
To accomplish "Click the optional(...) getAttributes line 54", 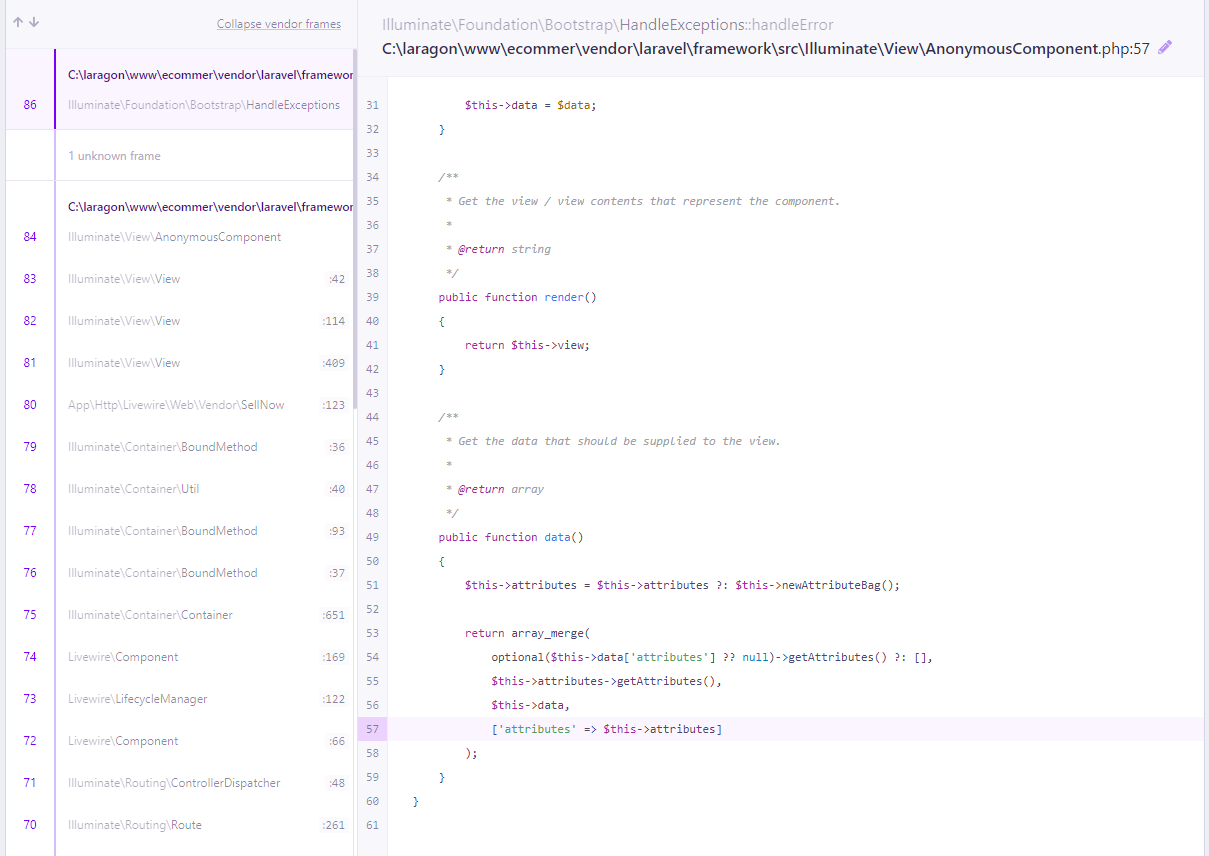I will tap(712, 657).
